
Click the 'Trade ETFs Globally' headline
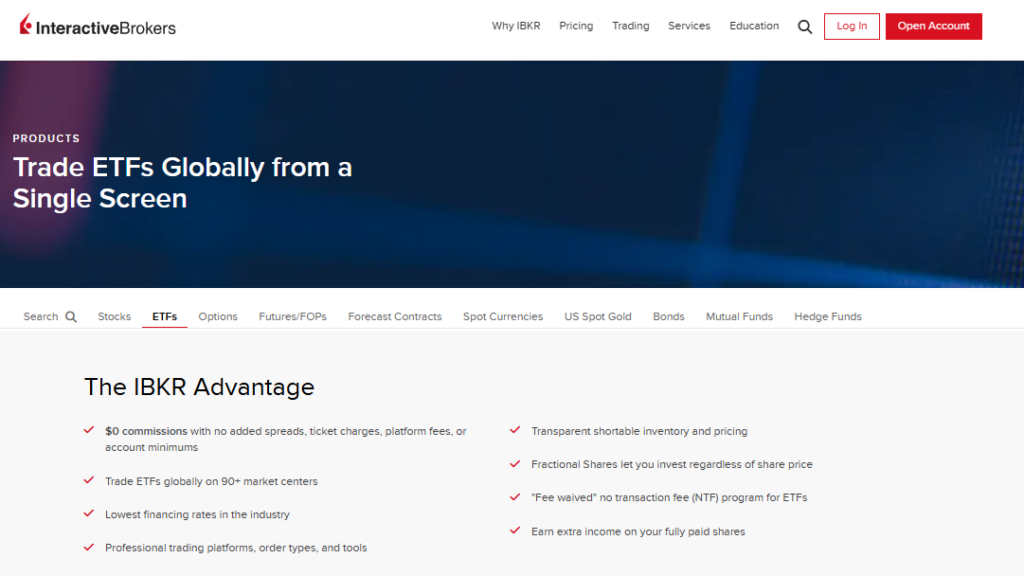pos(182,183)
